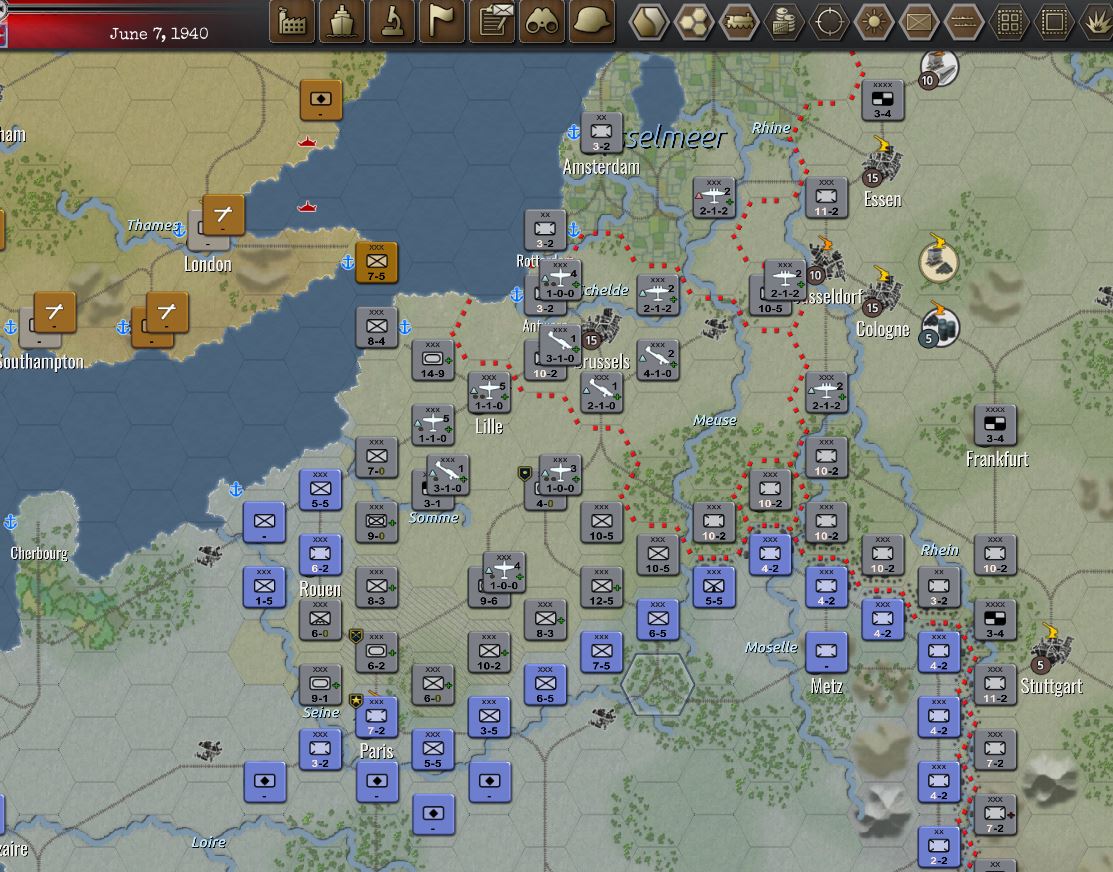Open the naval ship convoy screen
This screenshot has height=872, width=1113.
[341, 21]
